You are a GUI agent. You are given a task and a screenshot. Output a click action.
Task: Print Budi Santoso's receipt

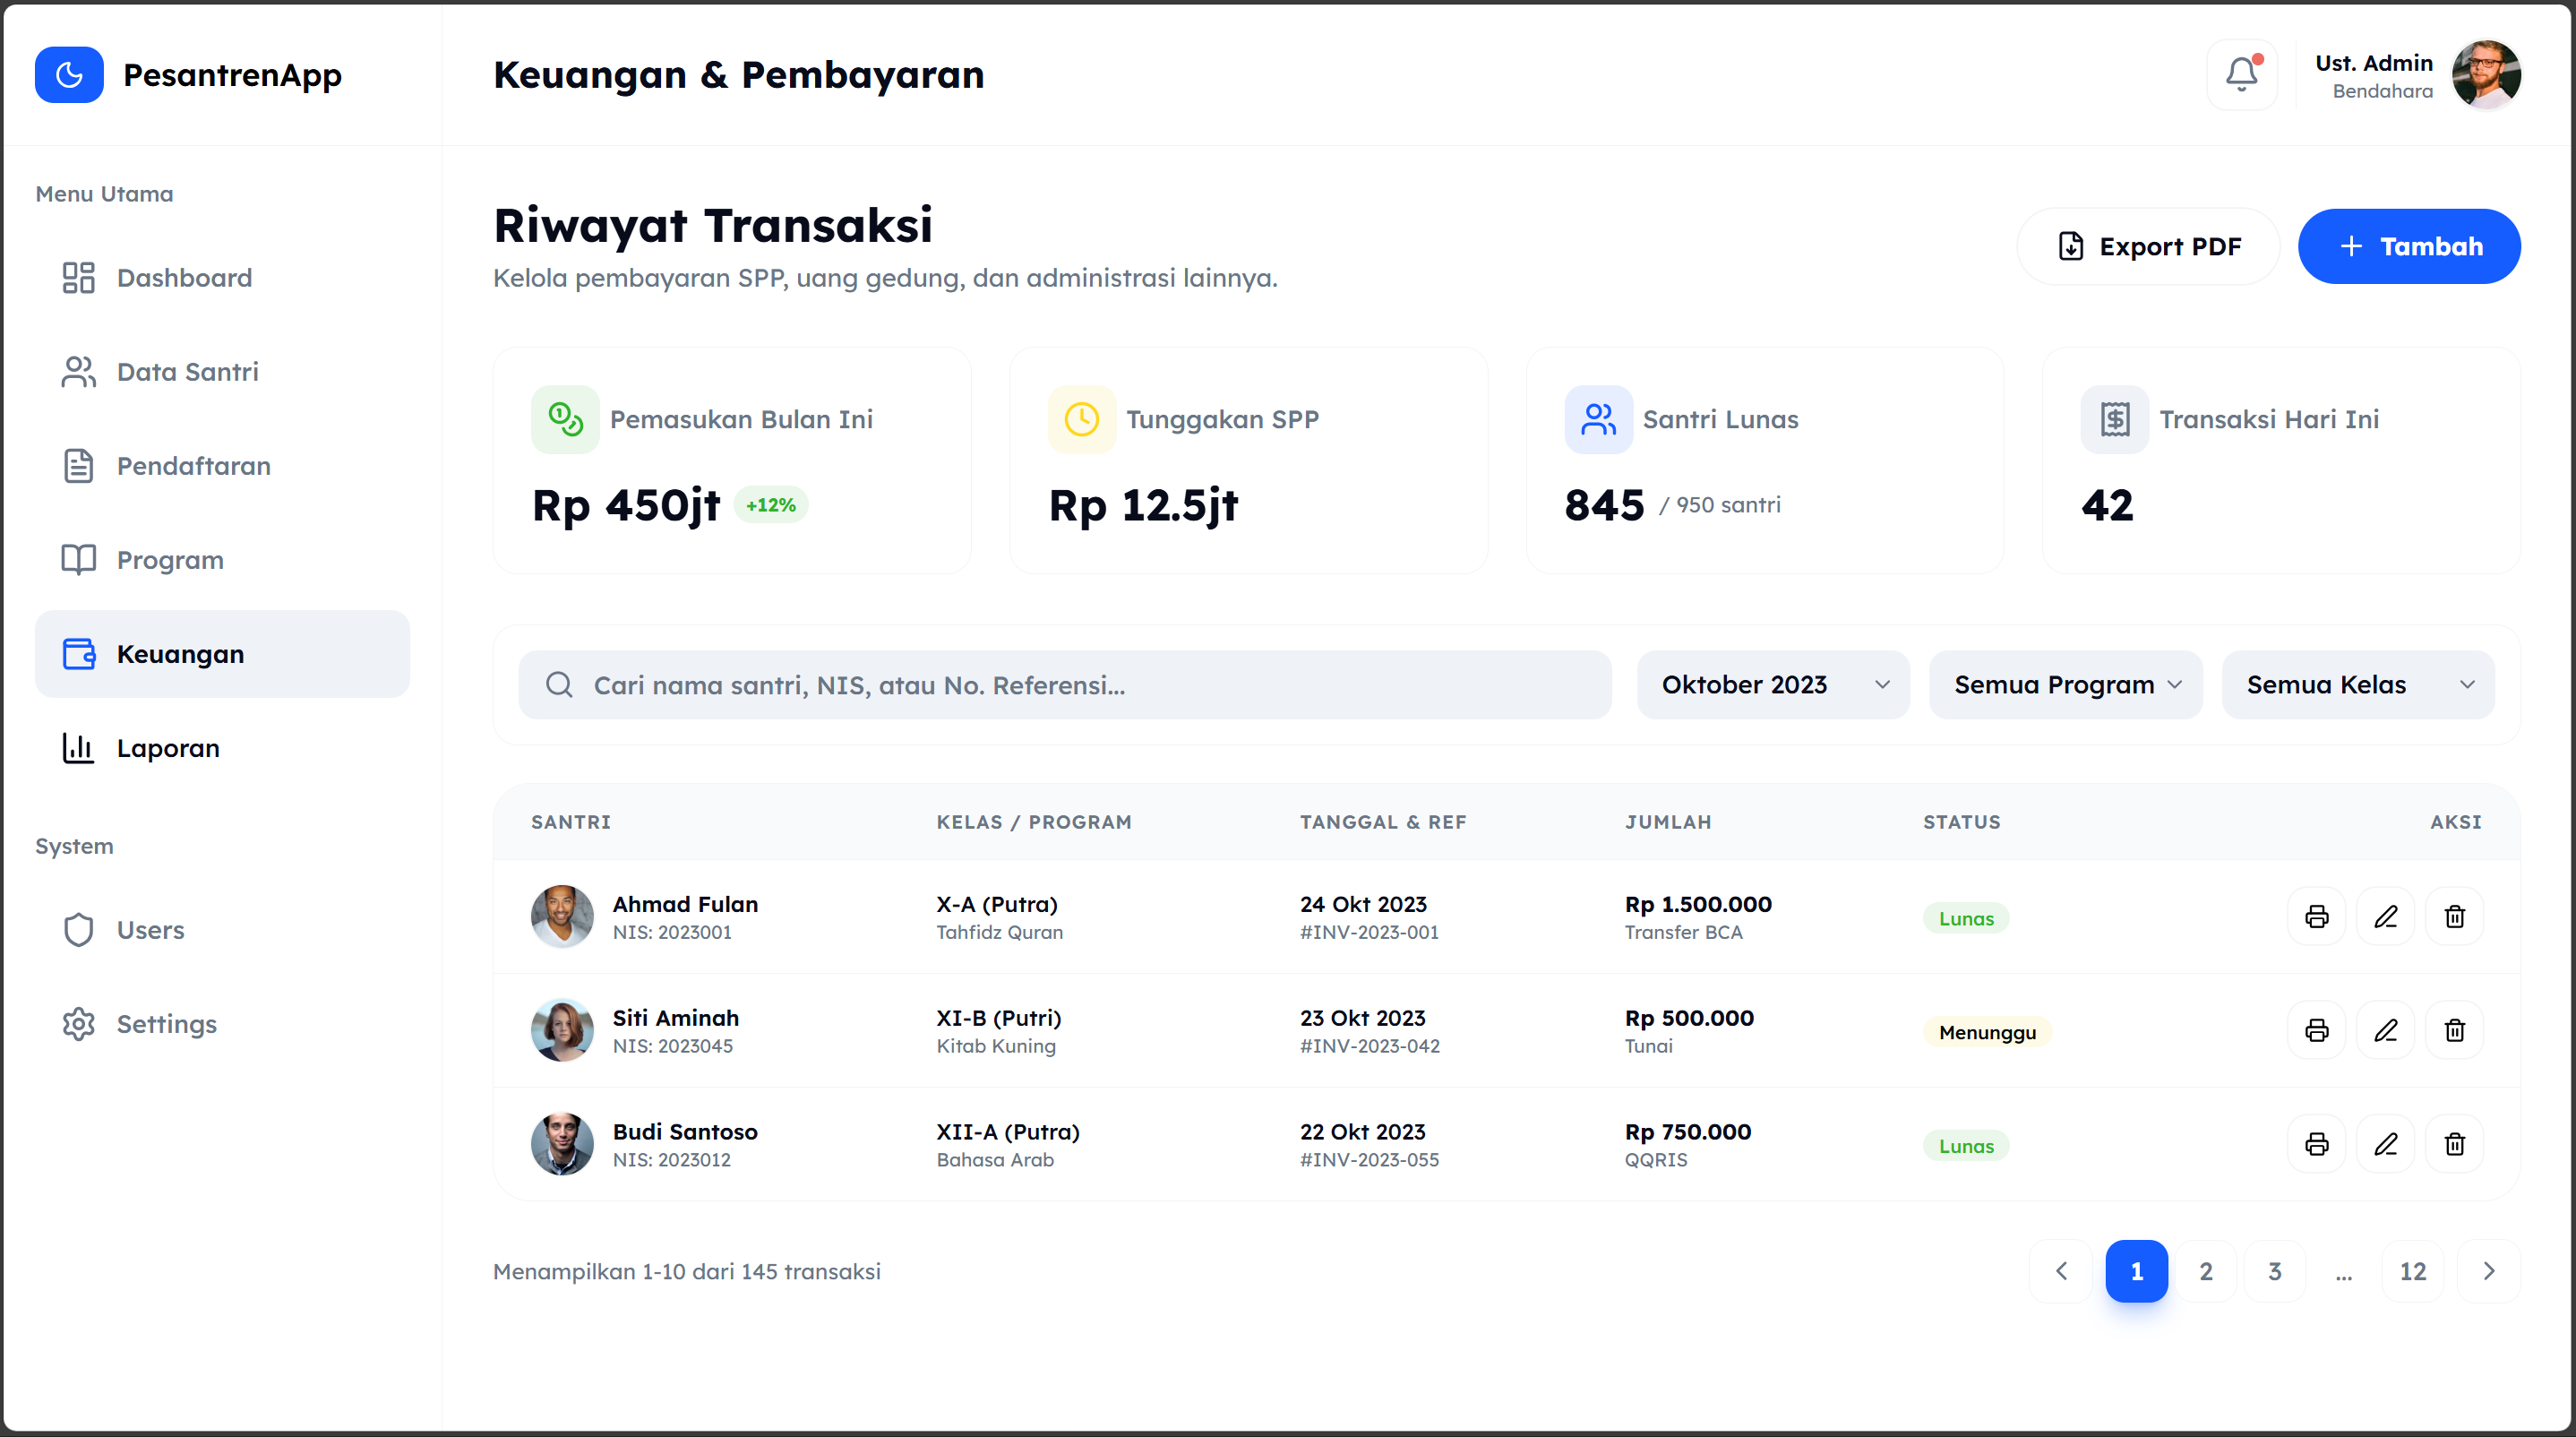2316,1145
